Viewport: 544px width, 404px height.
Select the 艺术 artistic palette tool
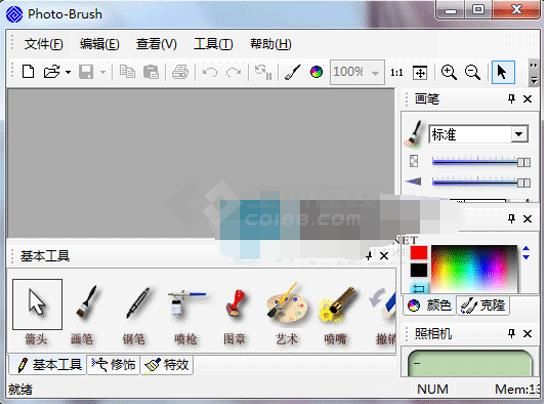(x=287, y=312)
